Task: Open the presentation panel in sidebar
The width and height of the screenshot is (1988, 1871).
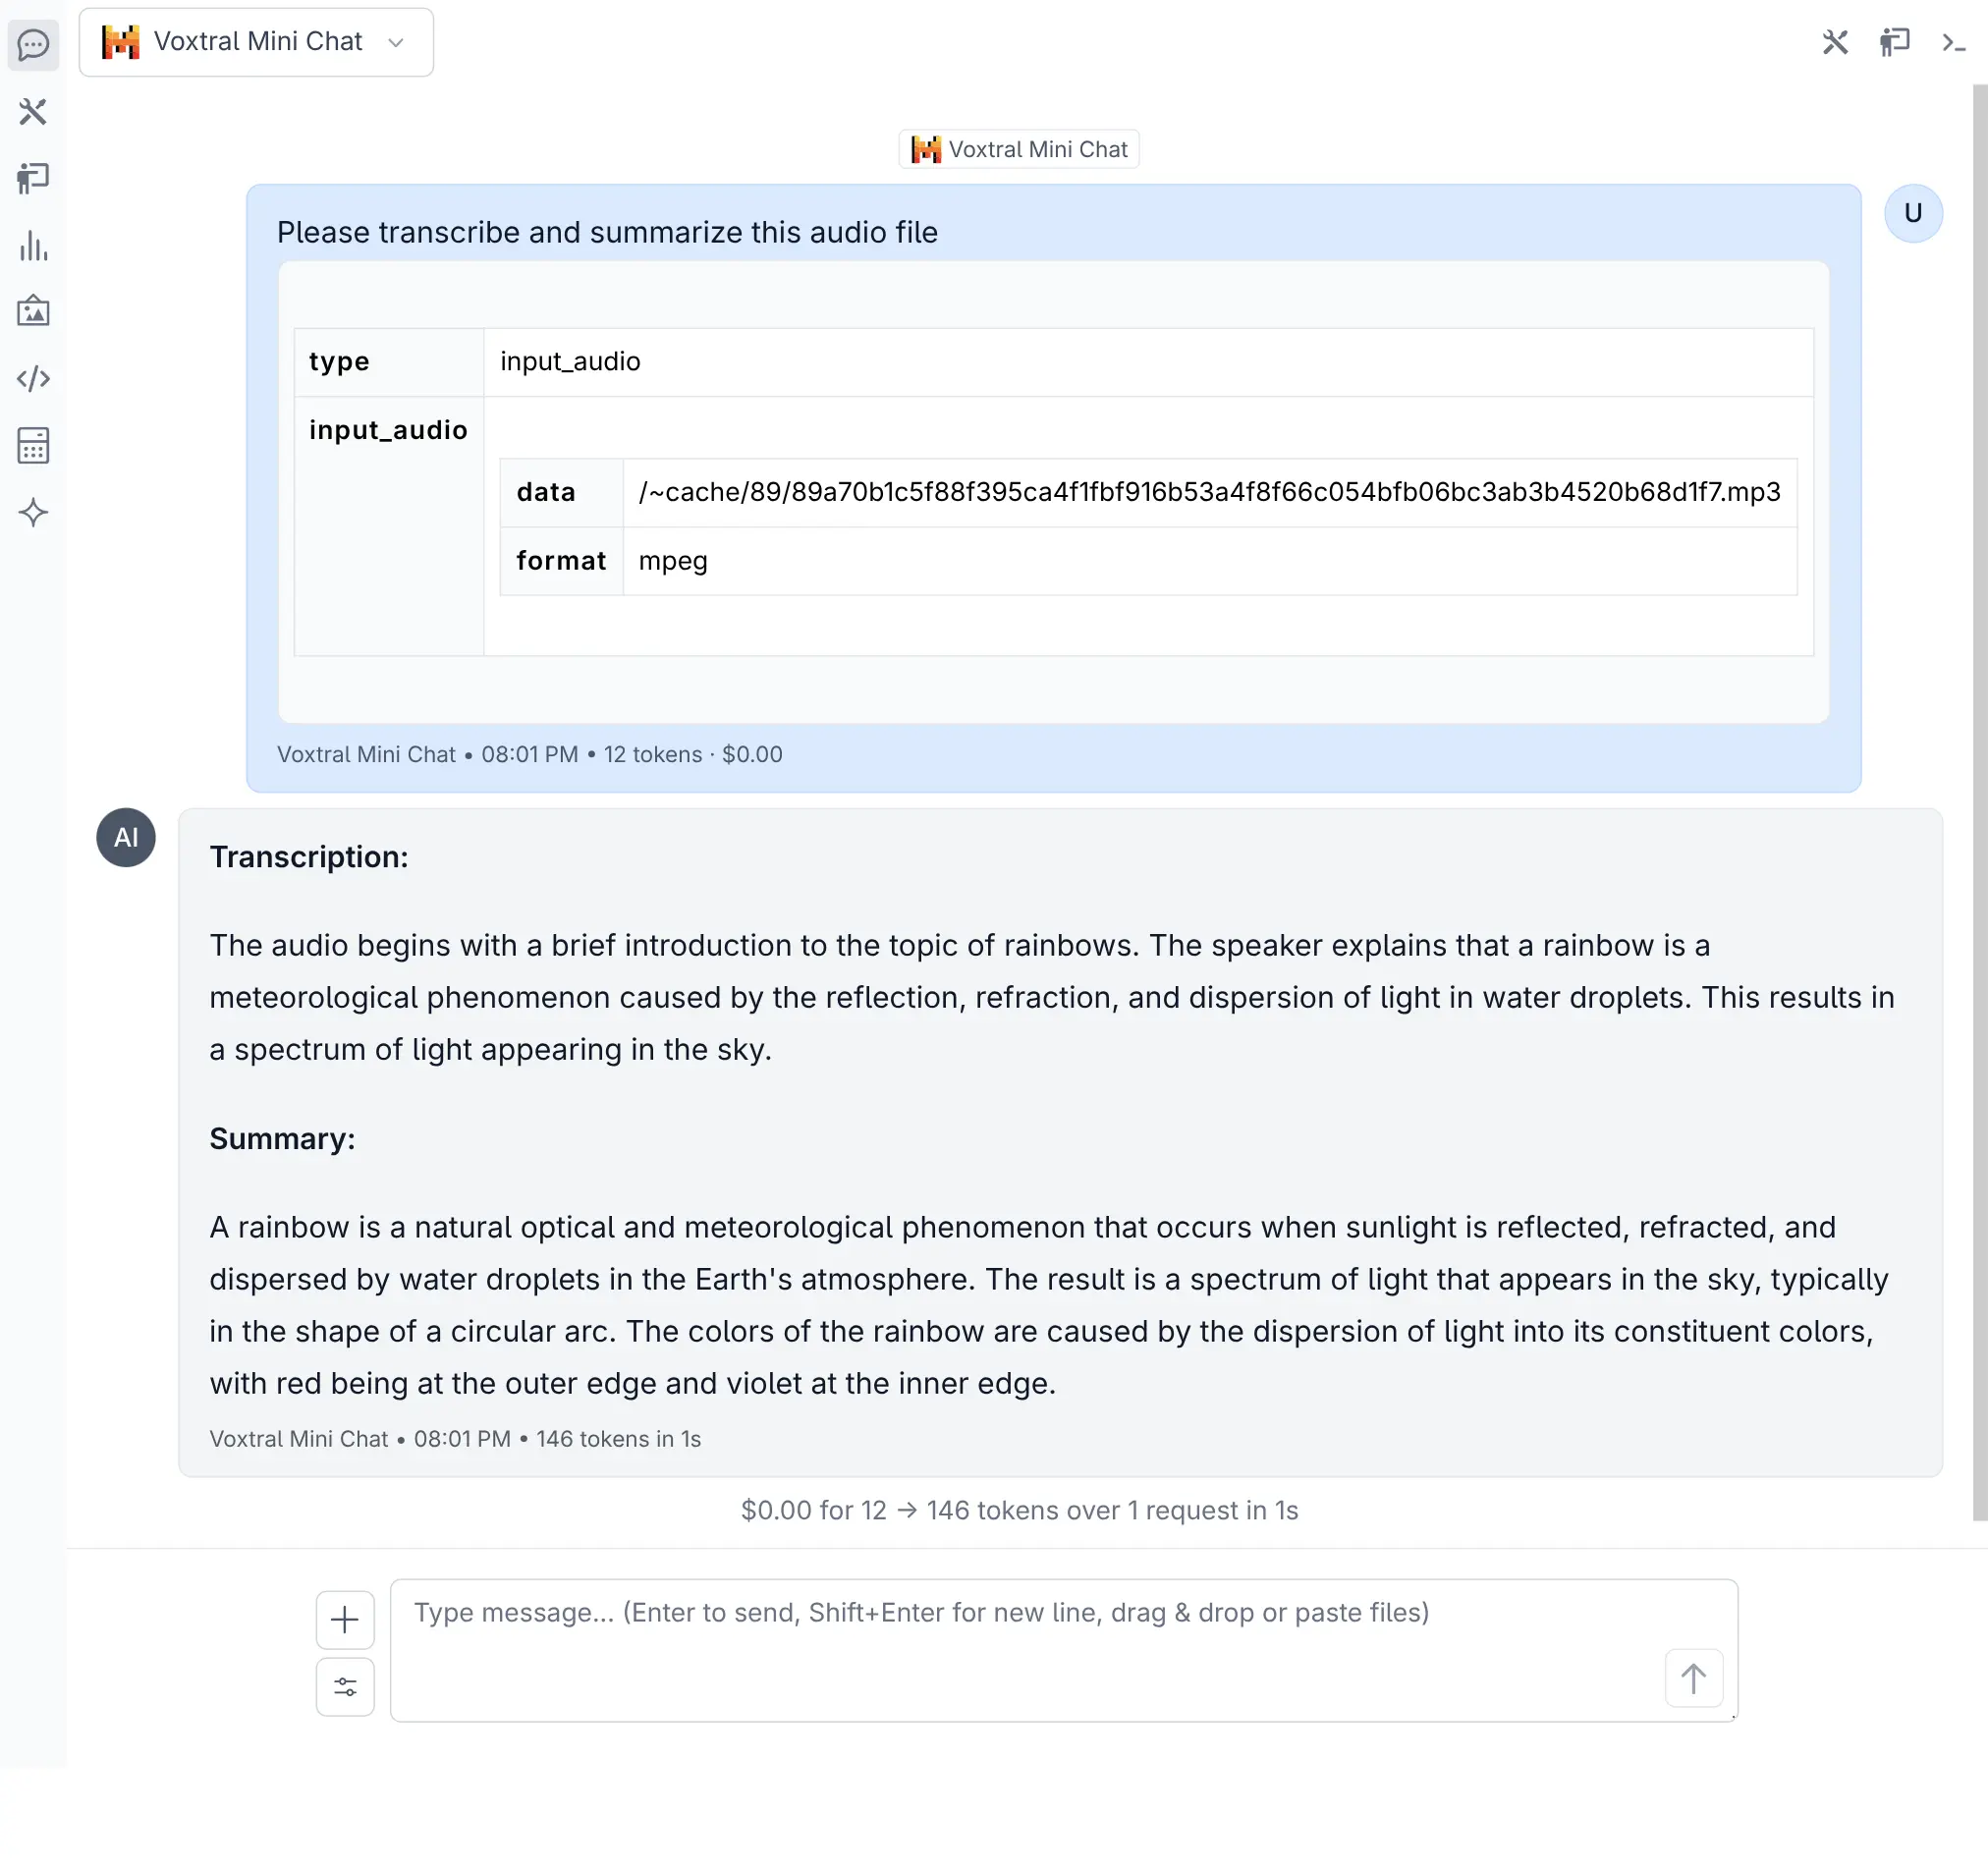Action: [33, 178]
